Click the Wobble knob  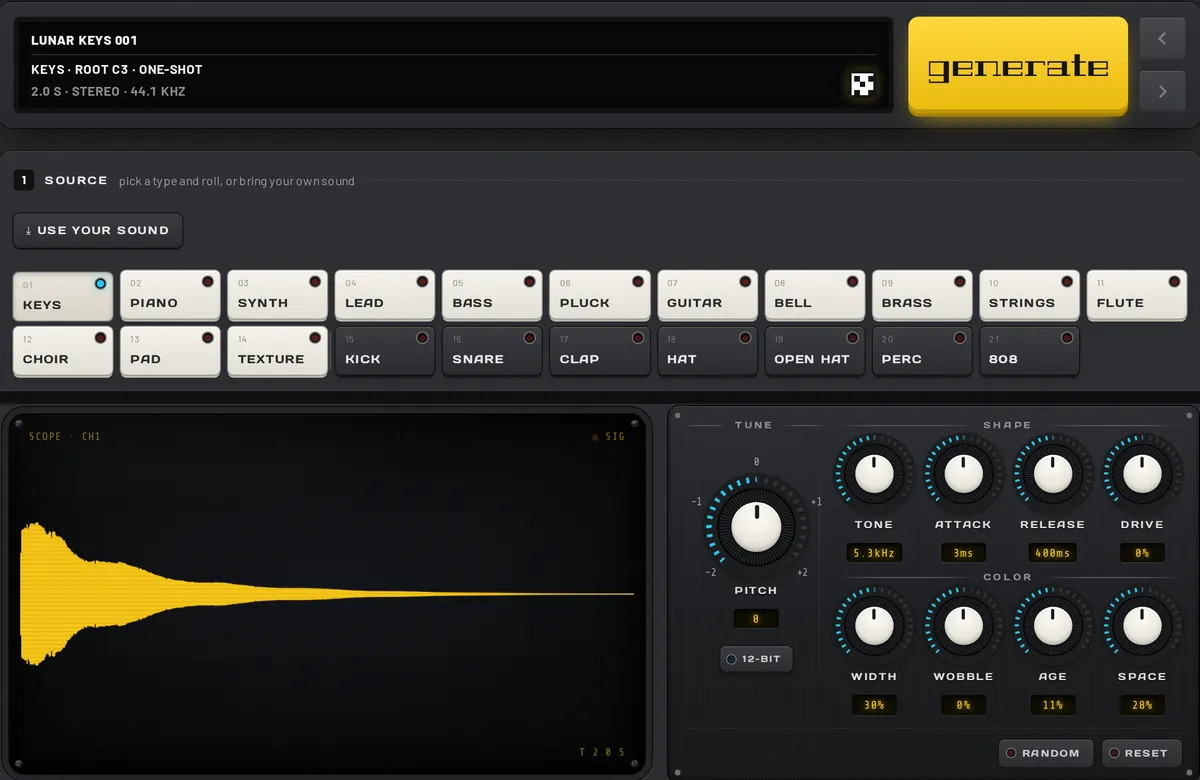[963, 626]
